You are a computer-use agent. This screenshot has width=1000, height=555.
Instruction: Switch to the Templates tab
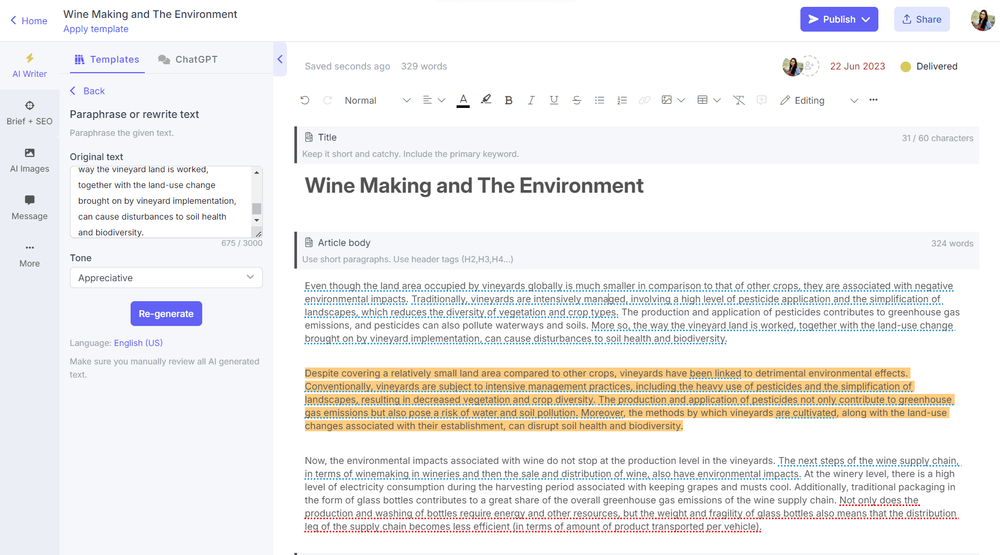click(107, 59)
